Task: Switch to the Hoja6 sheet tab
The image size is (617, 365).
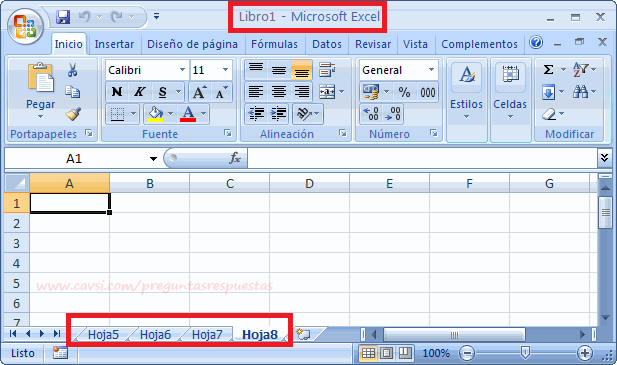Action: (155, 335)
